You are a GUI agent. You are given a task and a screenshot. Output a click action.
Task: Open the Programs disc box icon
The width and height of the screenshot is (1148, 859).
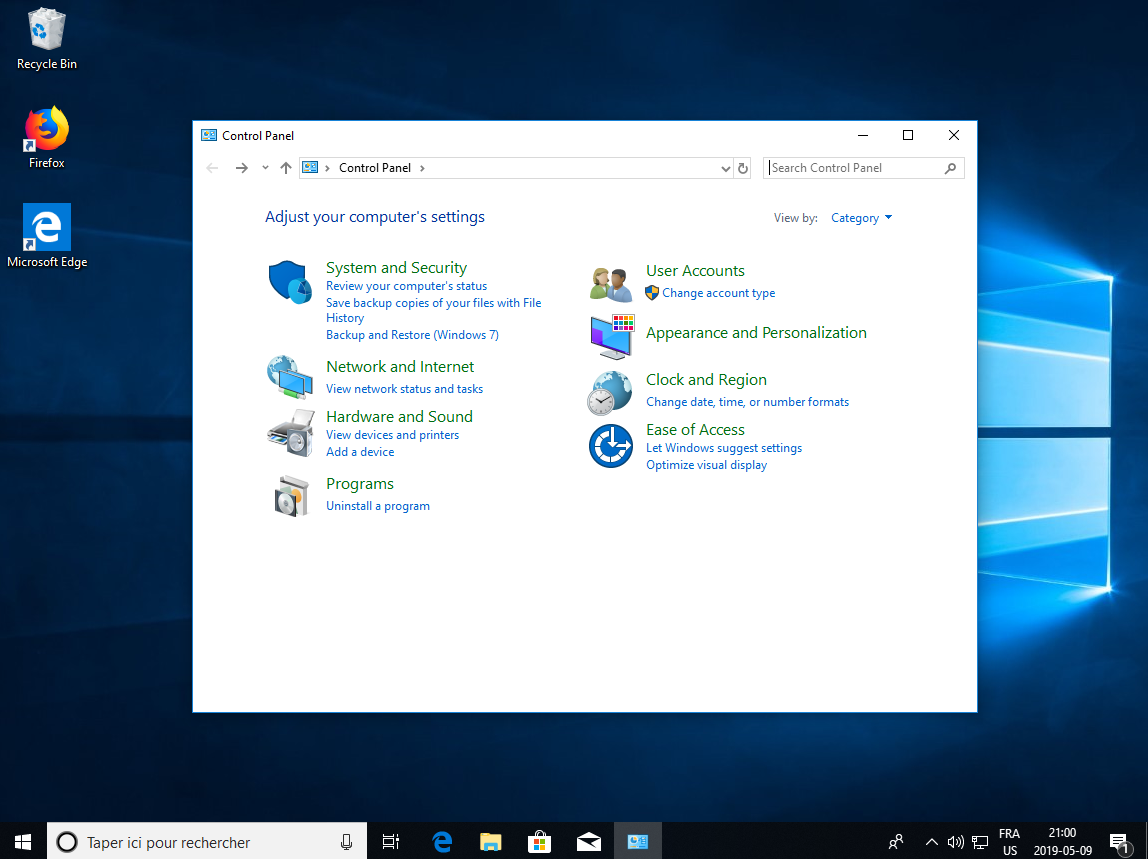[290, 495]
